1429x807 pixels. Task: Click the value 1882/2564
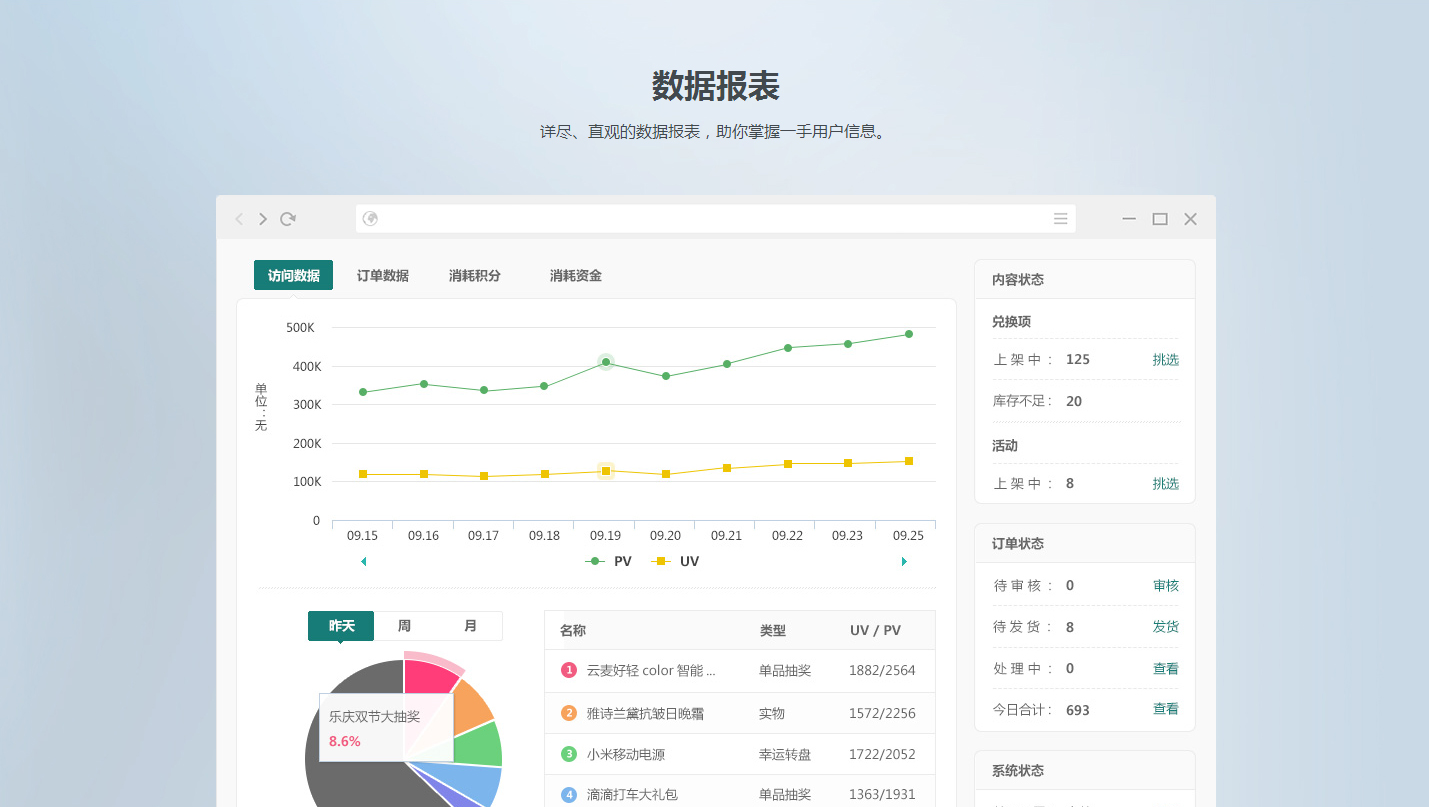882,671
